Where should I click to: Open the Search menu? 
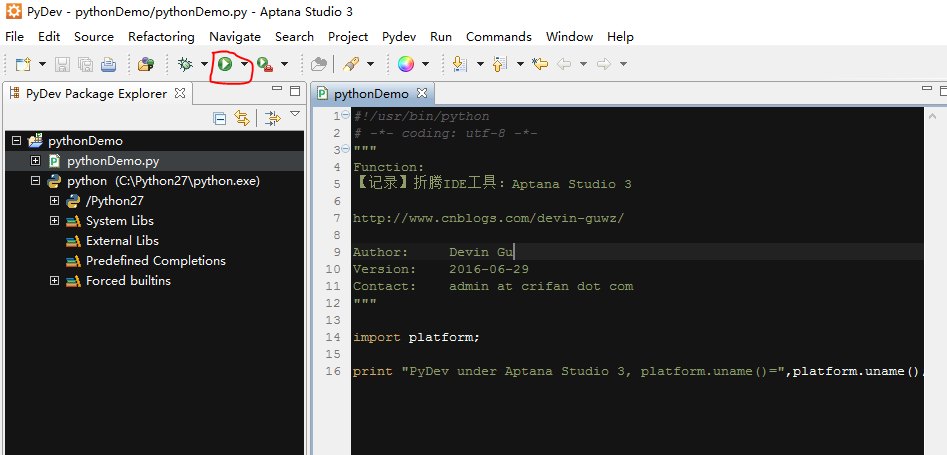294,37
